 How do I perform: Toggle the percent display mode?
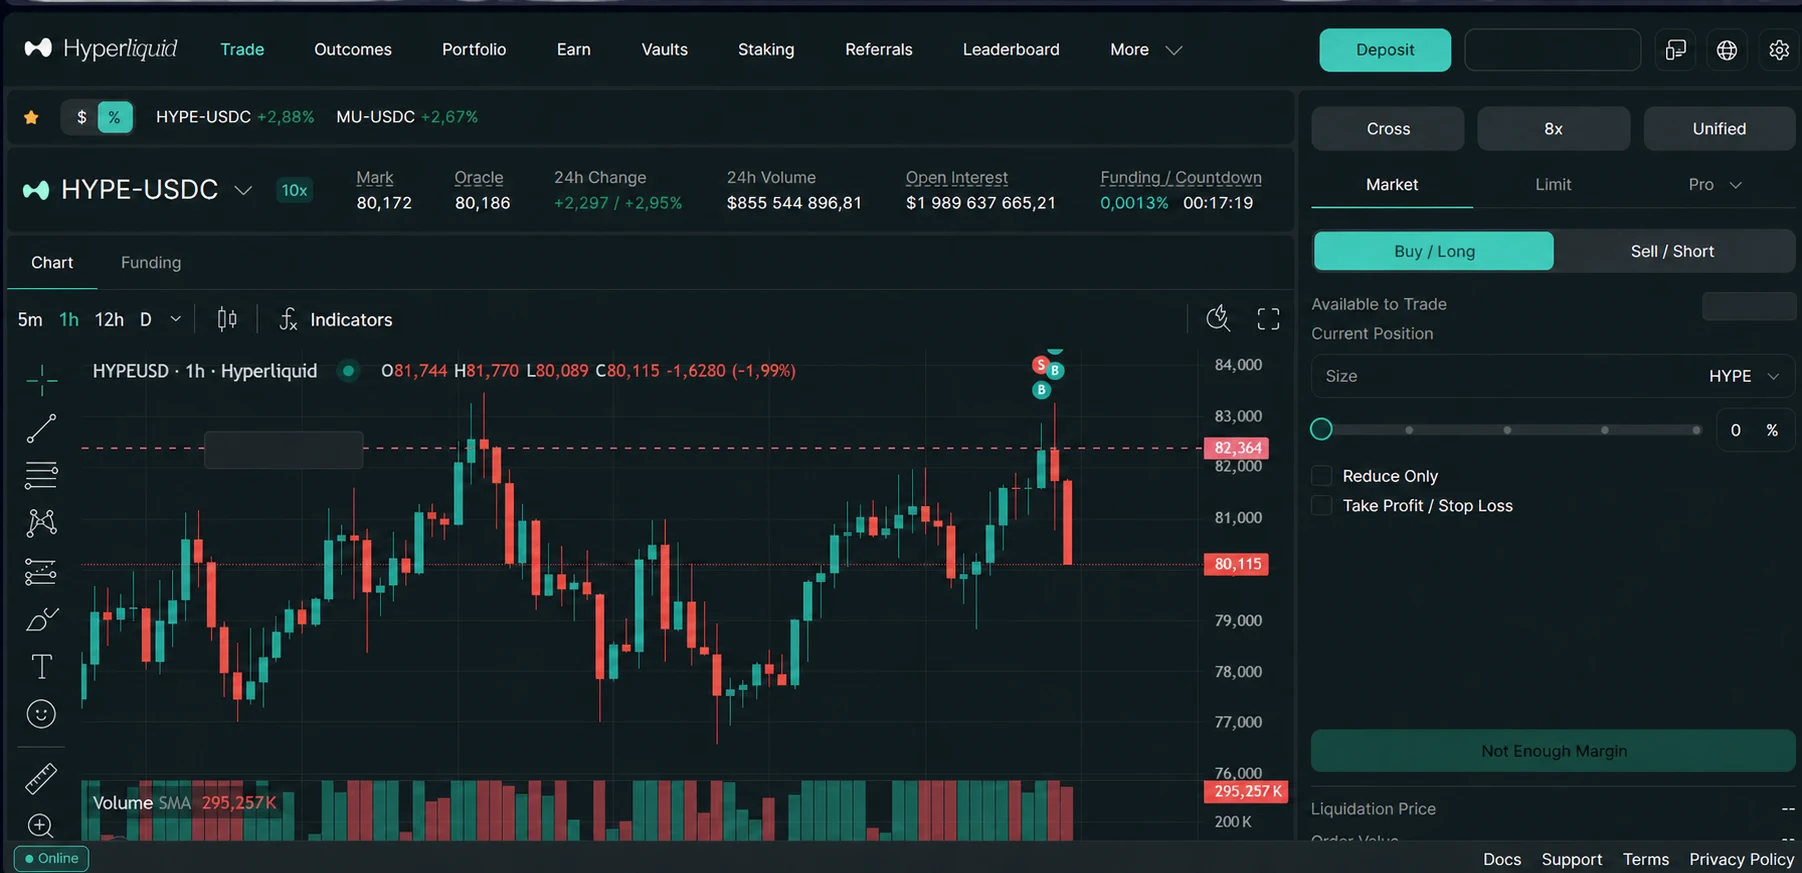(x=114, y=117)
